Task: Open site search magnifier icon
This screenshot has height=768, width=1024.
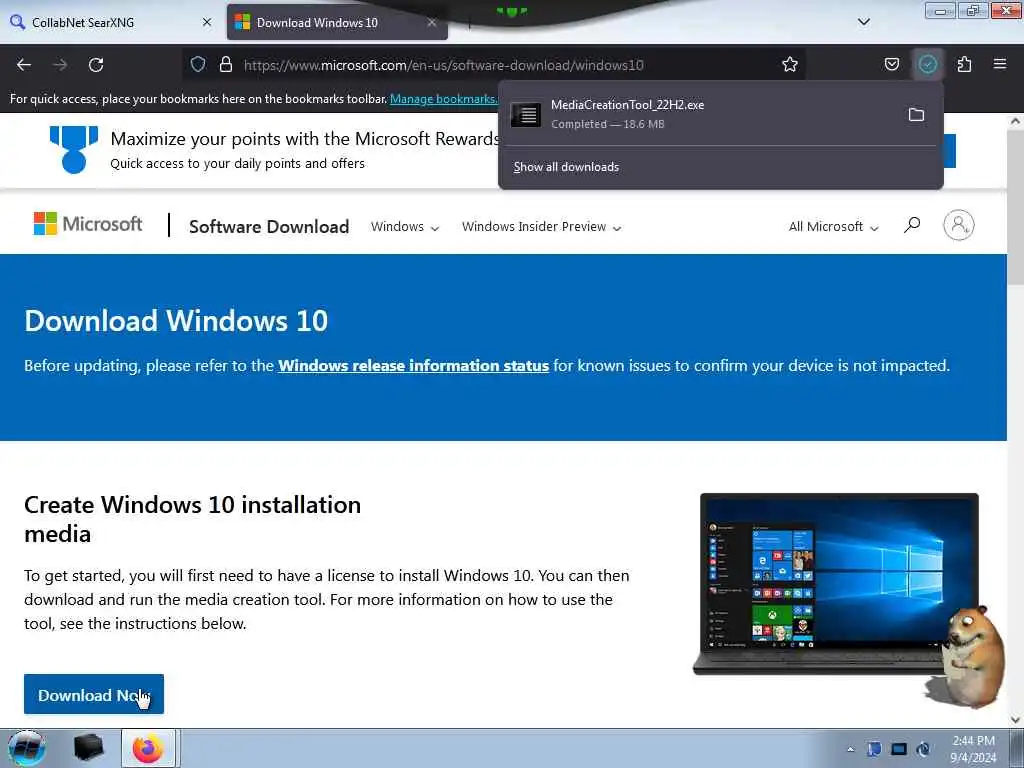Action: 912,225
